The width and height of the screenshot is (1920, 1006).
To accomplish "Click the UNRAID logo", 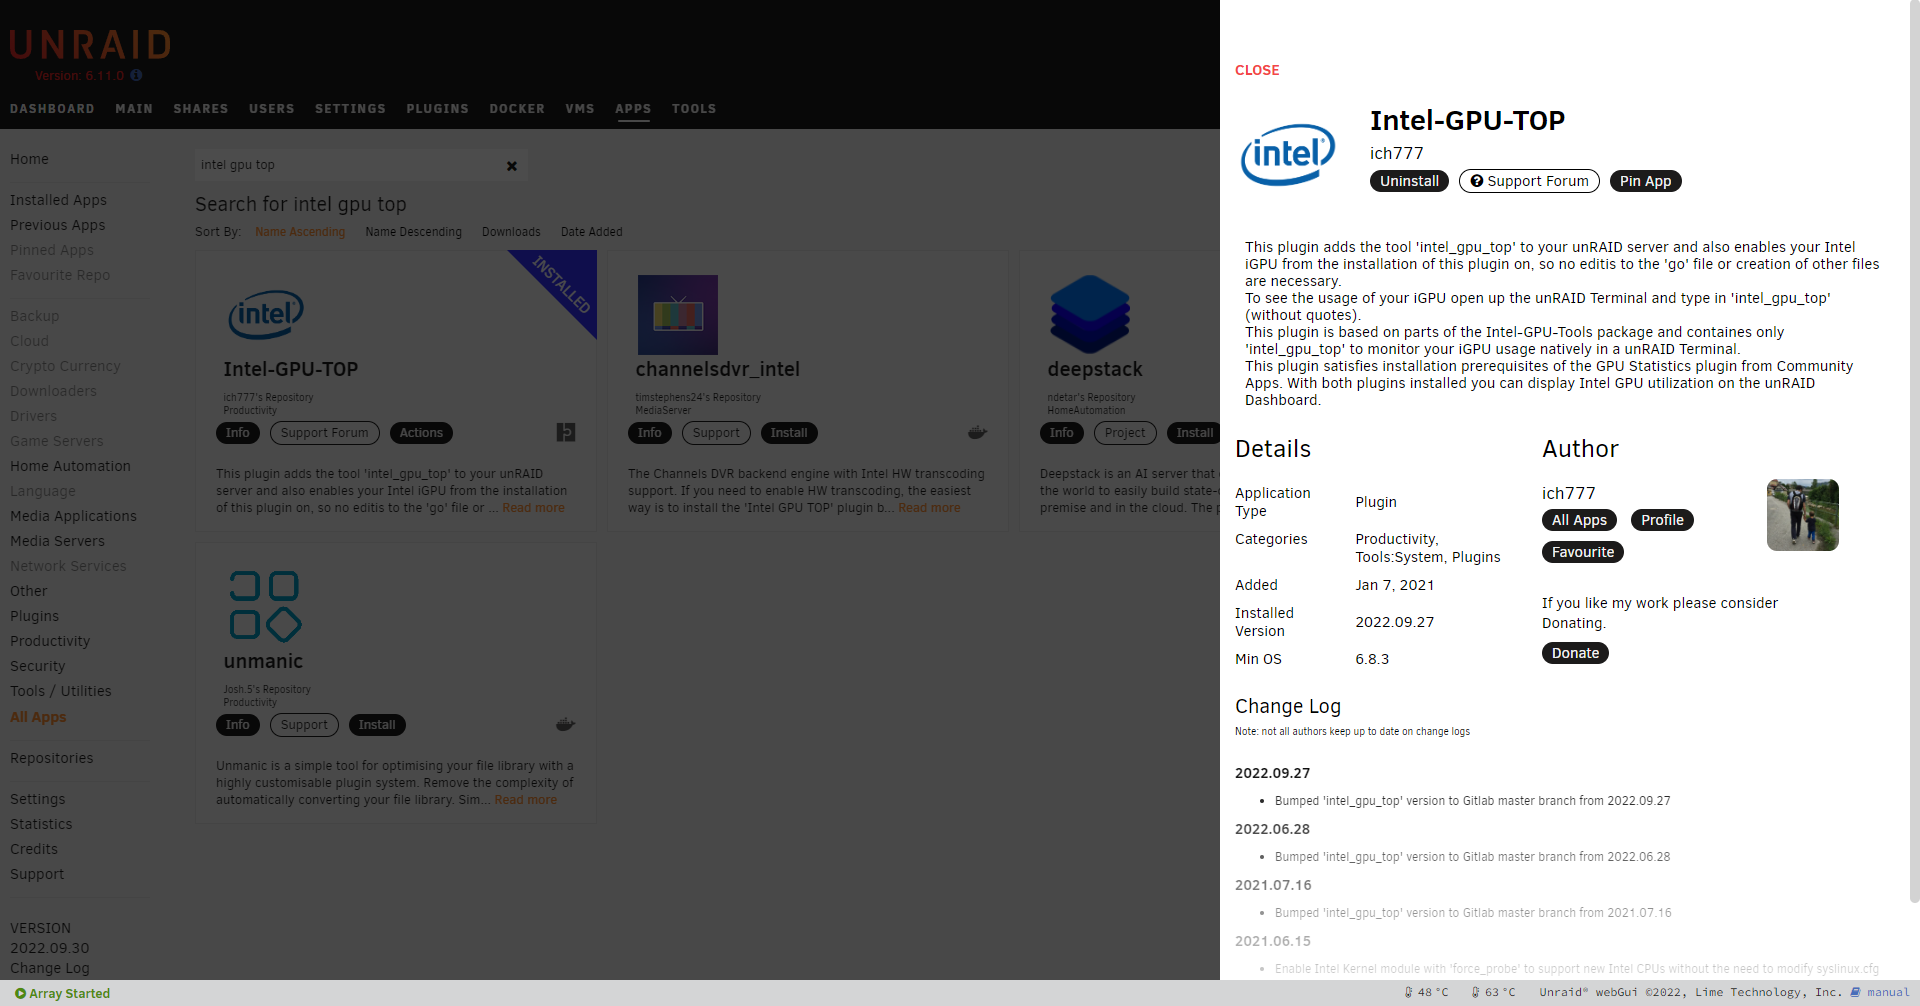I will point(90,45).
